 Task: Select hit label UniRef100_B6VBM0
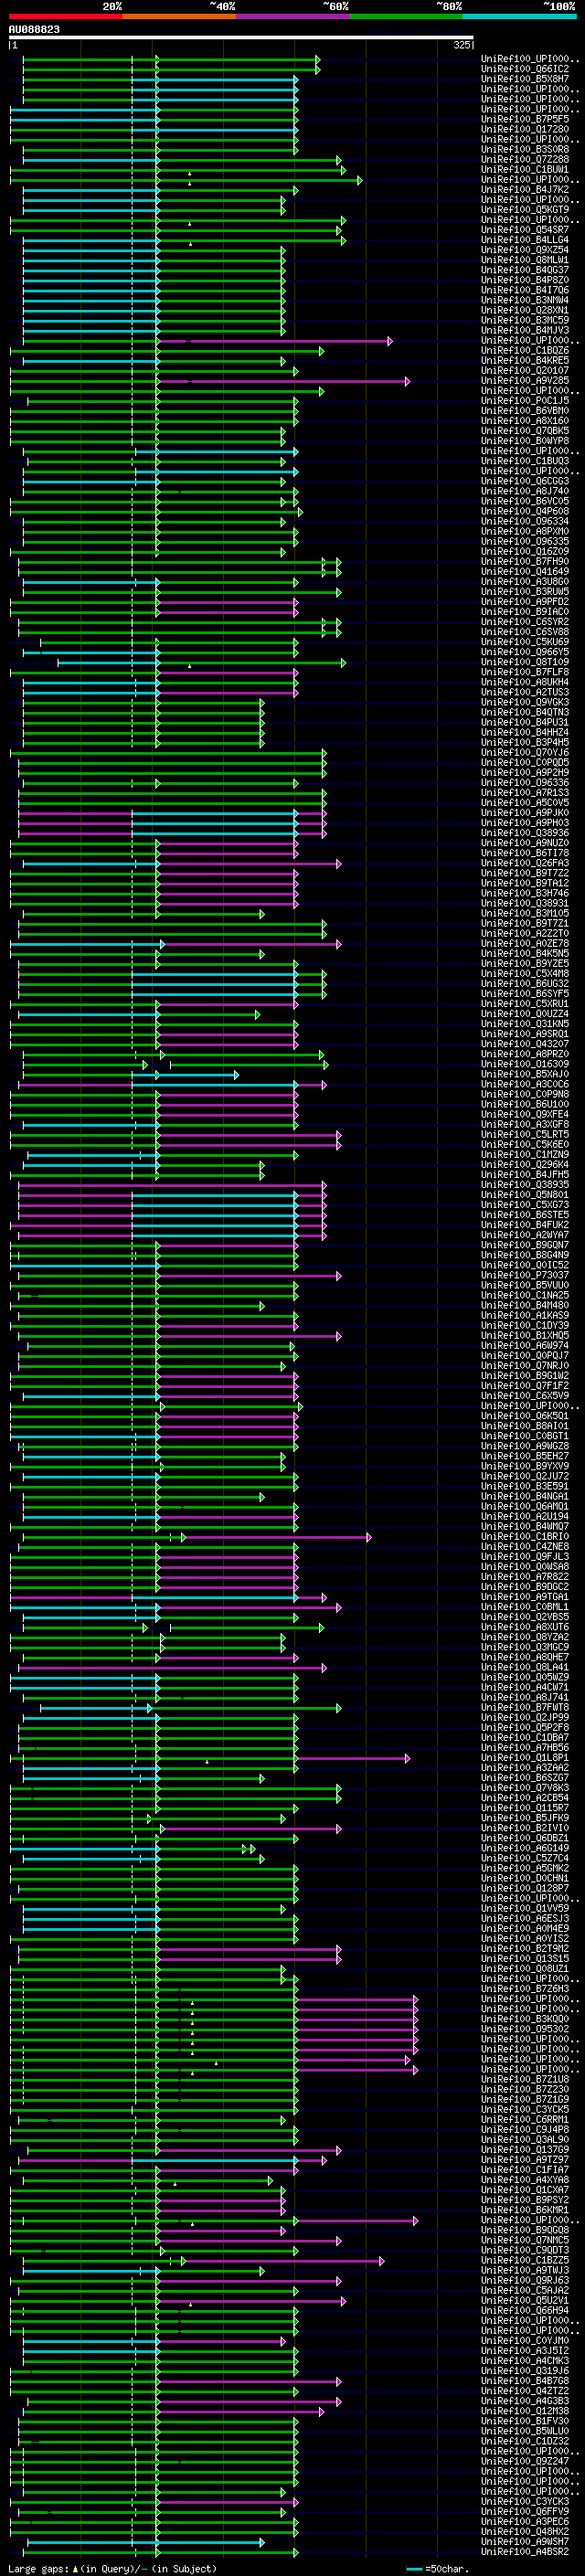click(x=525, y=411)
